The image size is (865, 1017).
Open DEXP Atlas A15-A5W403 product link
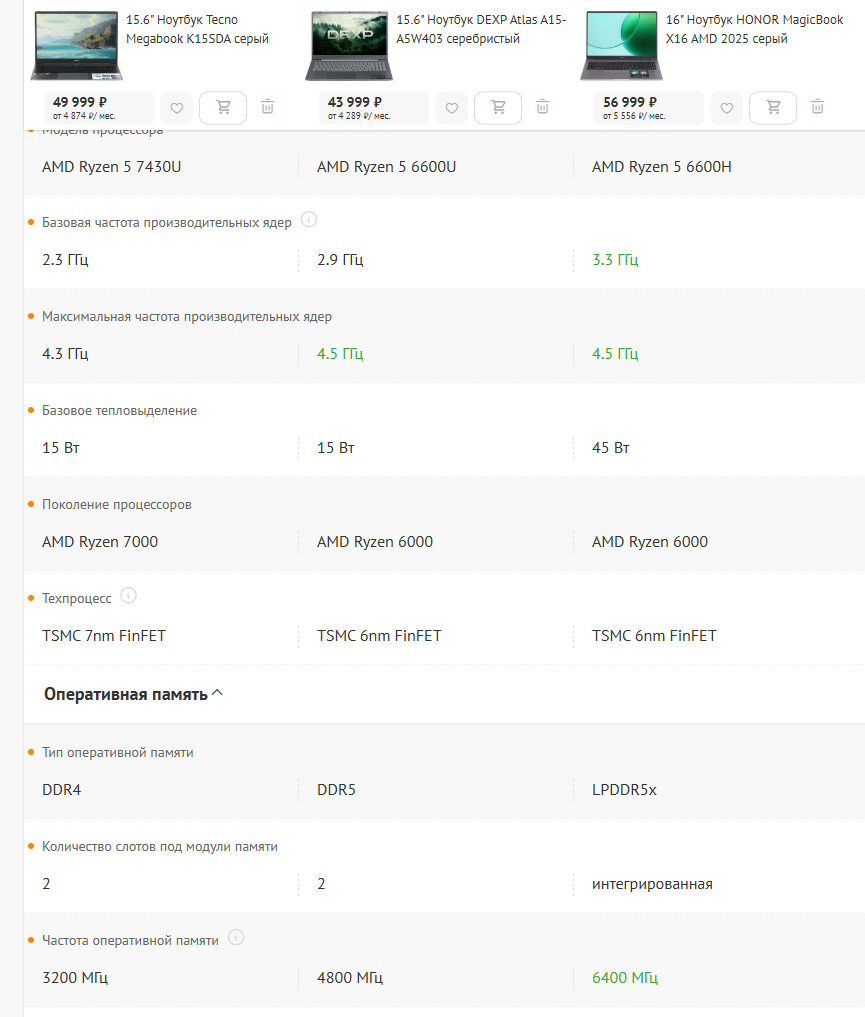481,29
